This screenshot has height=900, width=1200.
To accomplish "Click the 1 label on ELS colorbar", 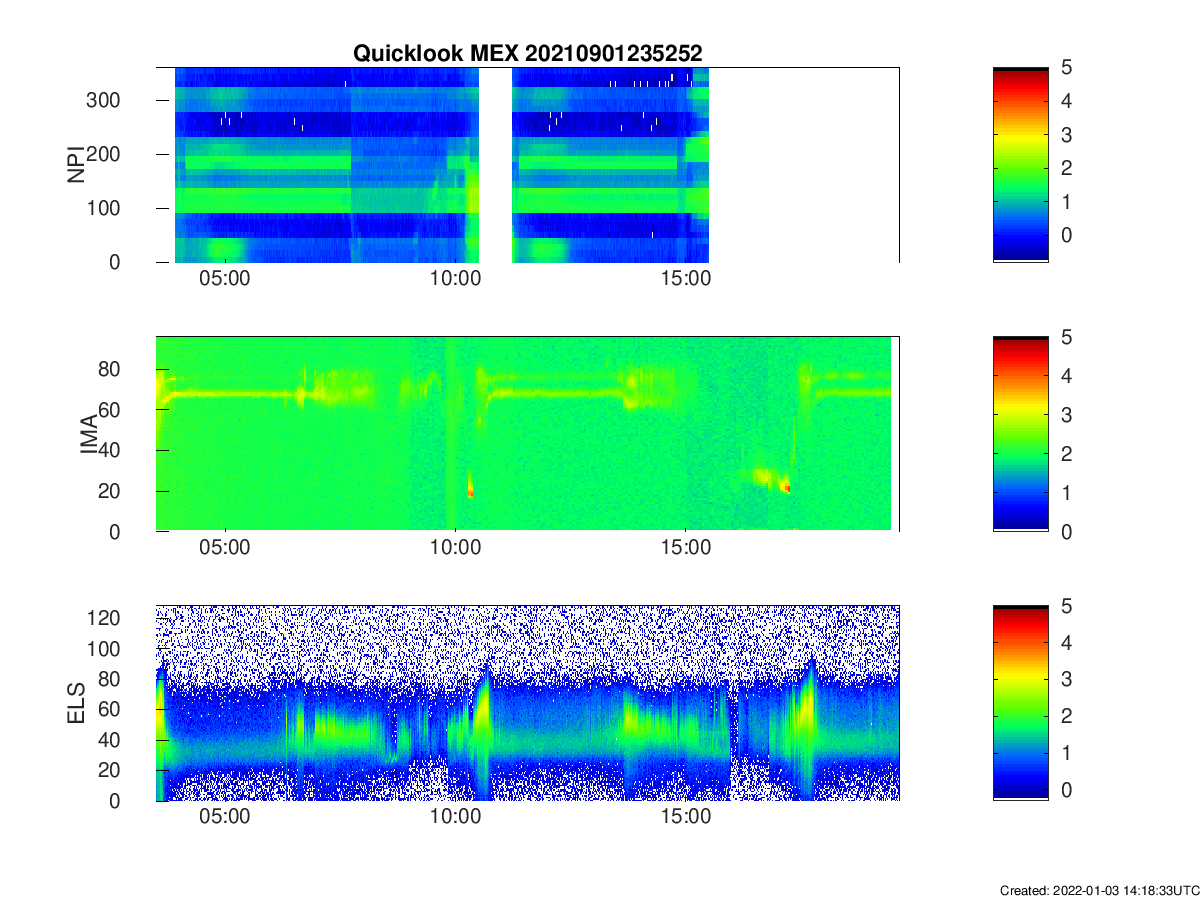I will (x=1065, y=752).
